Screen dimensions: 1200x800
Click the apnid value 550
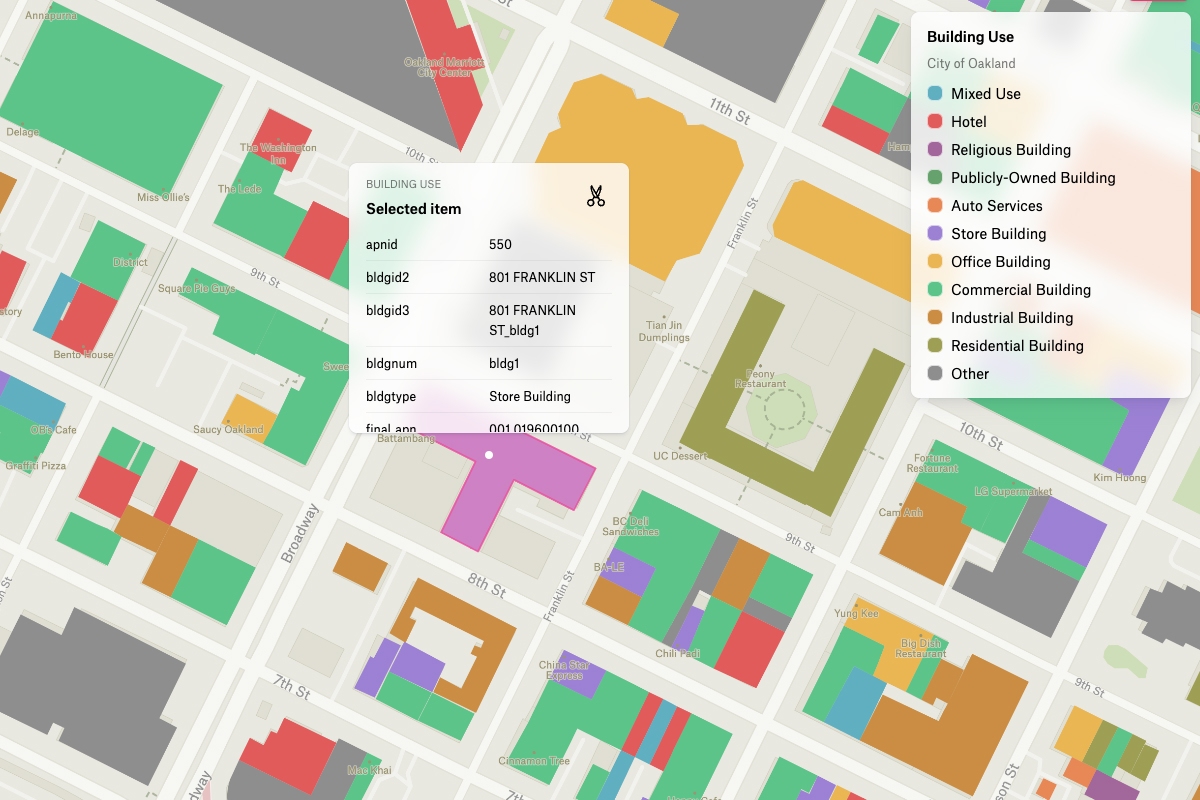click(499, 244)
